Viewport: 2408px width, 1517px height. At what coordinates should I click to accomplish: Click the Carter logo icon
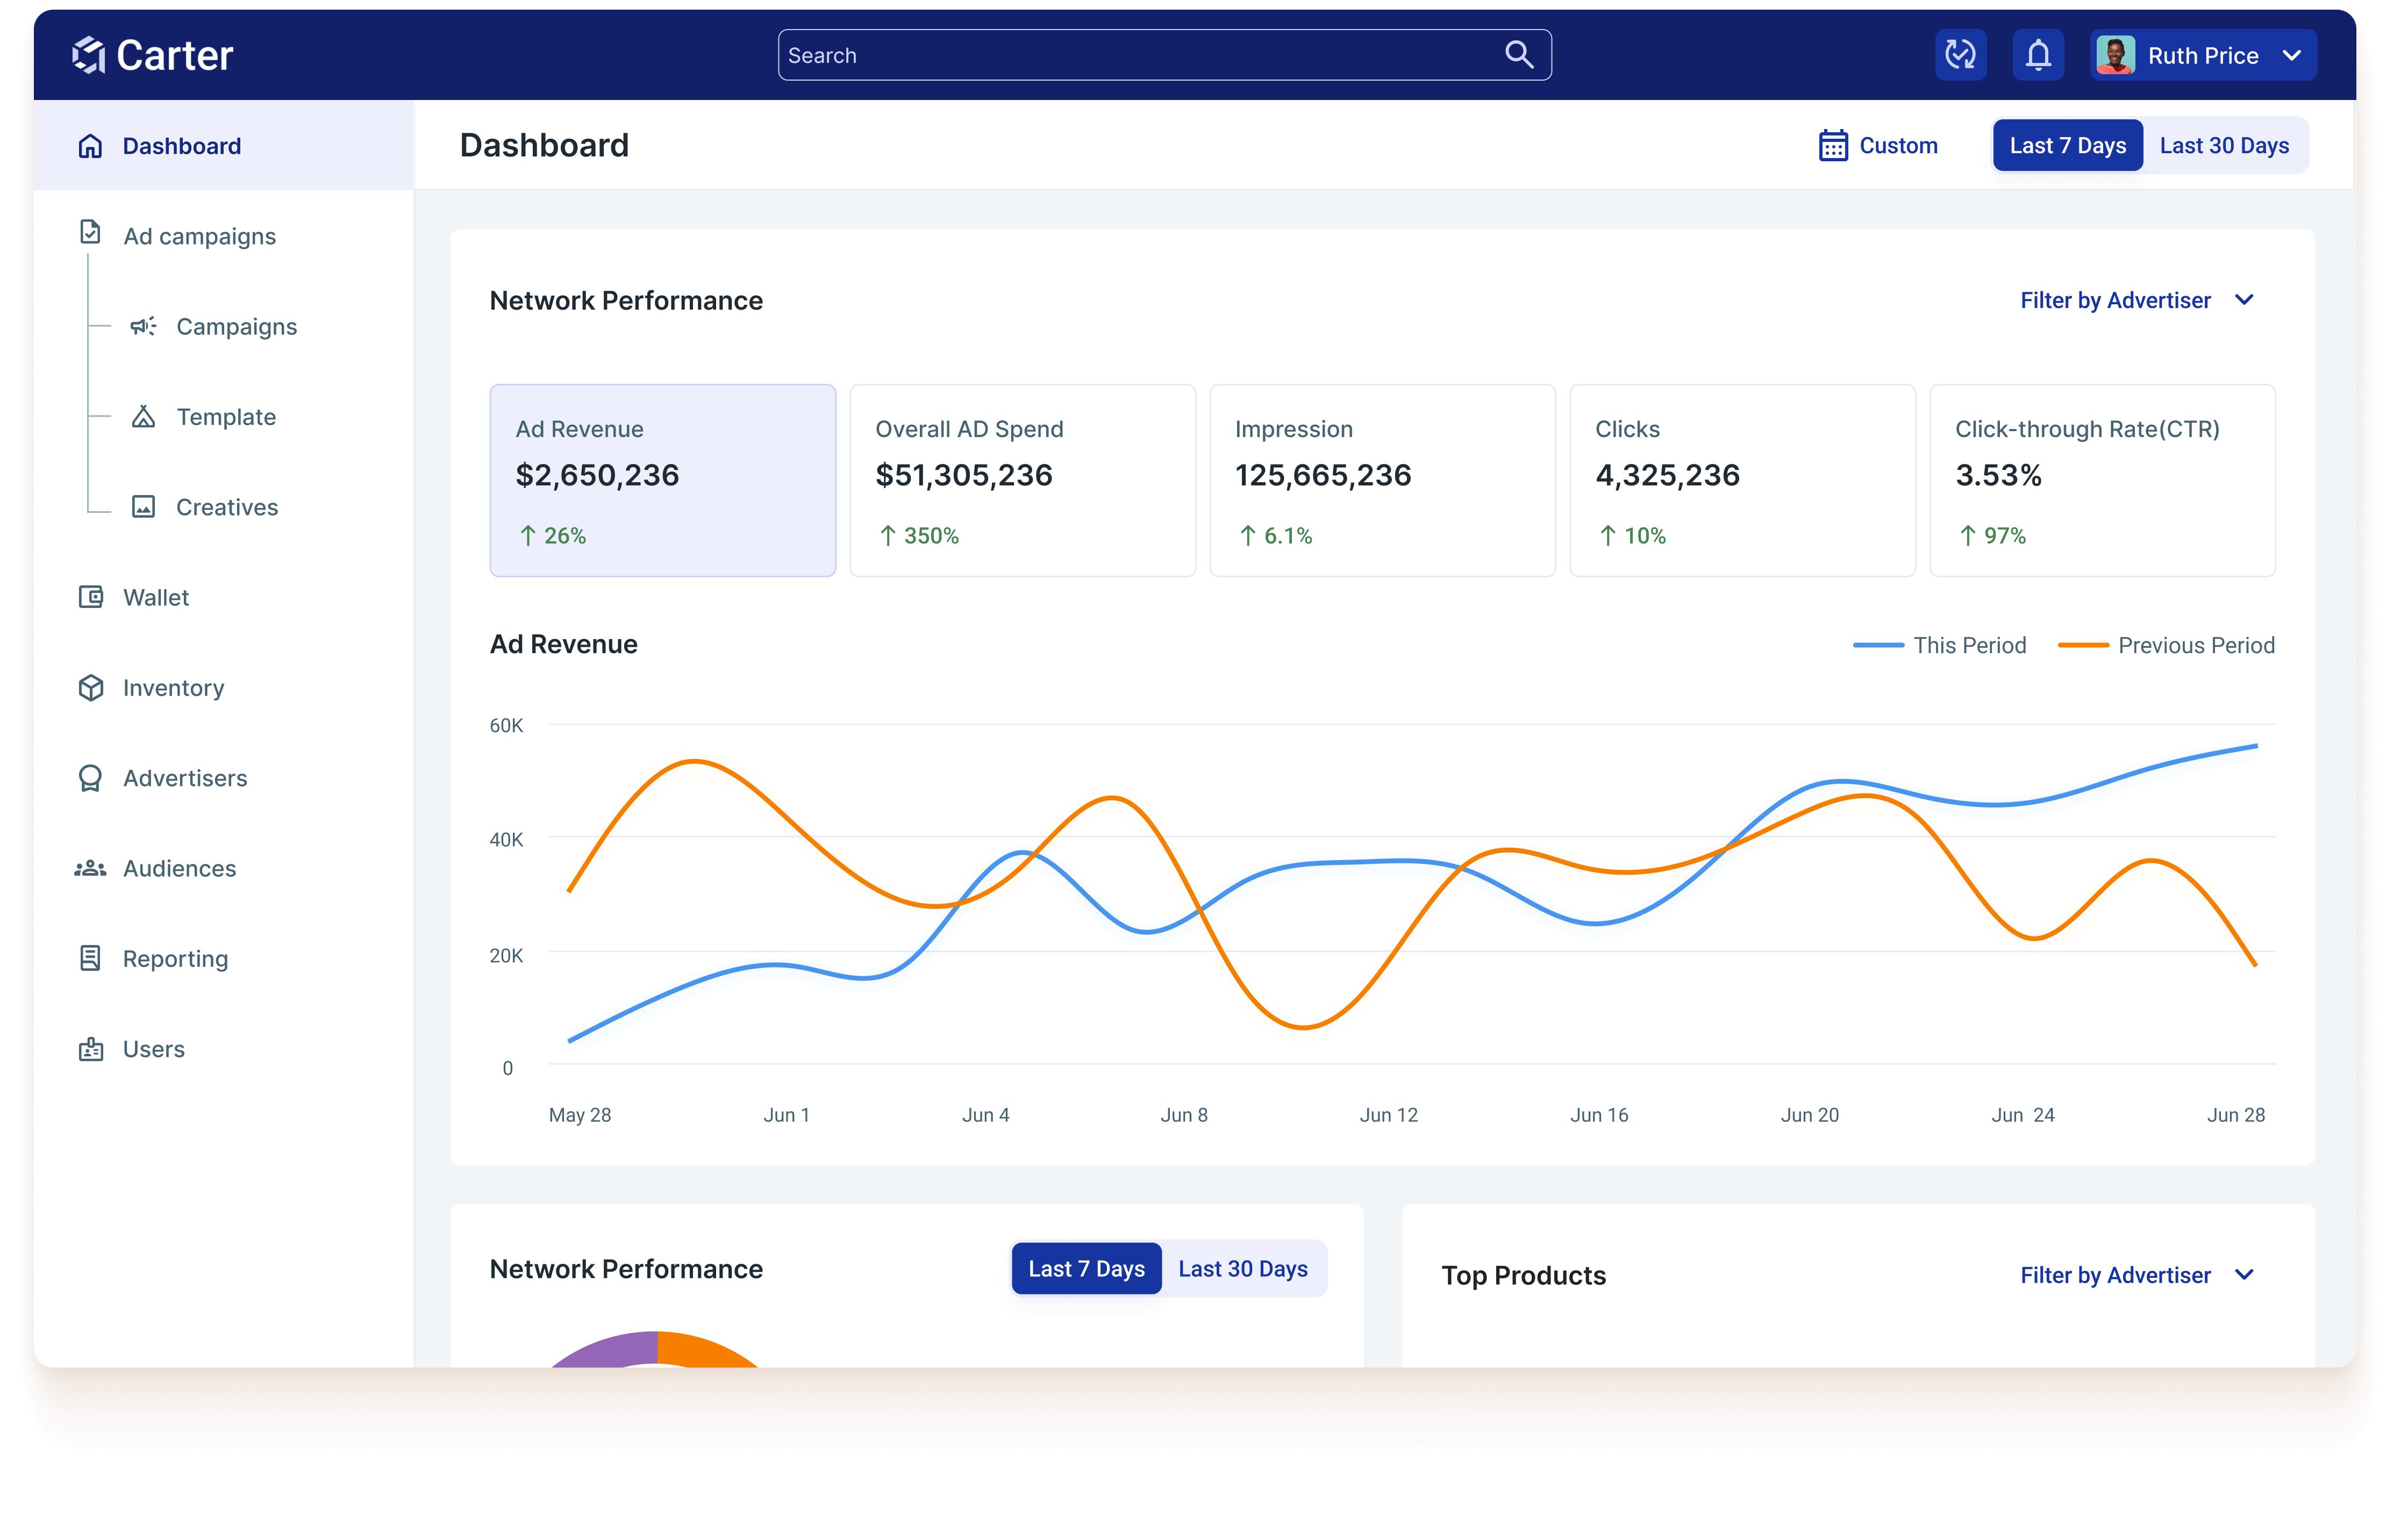pos(89,55)
